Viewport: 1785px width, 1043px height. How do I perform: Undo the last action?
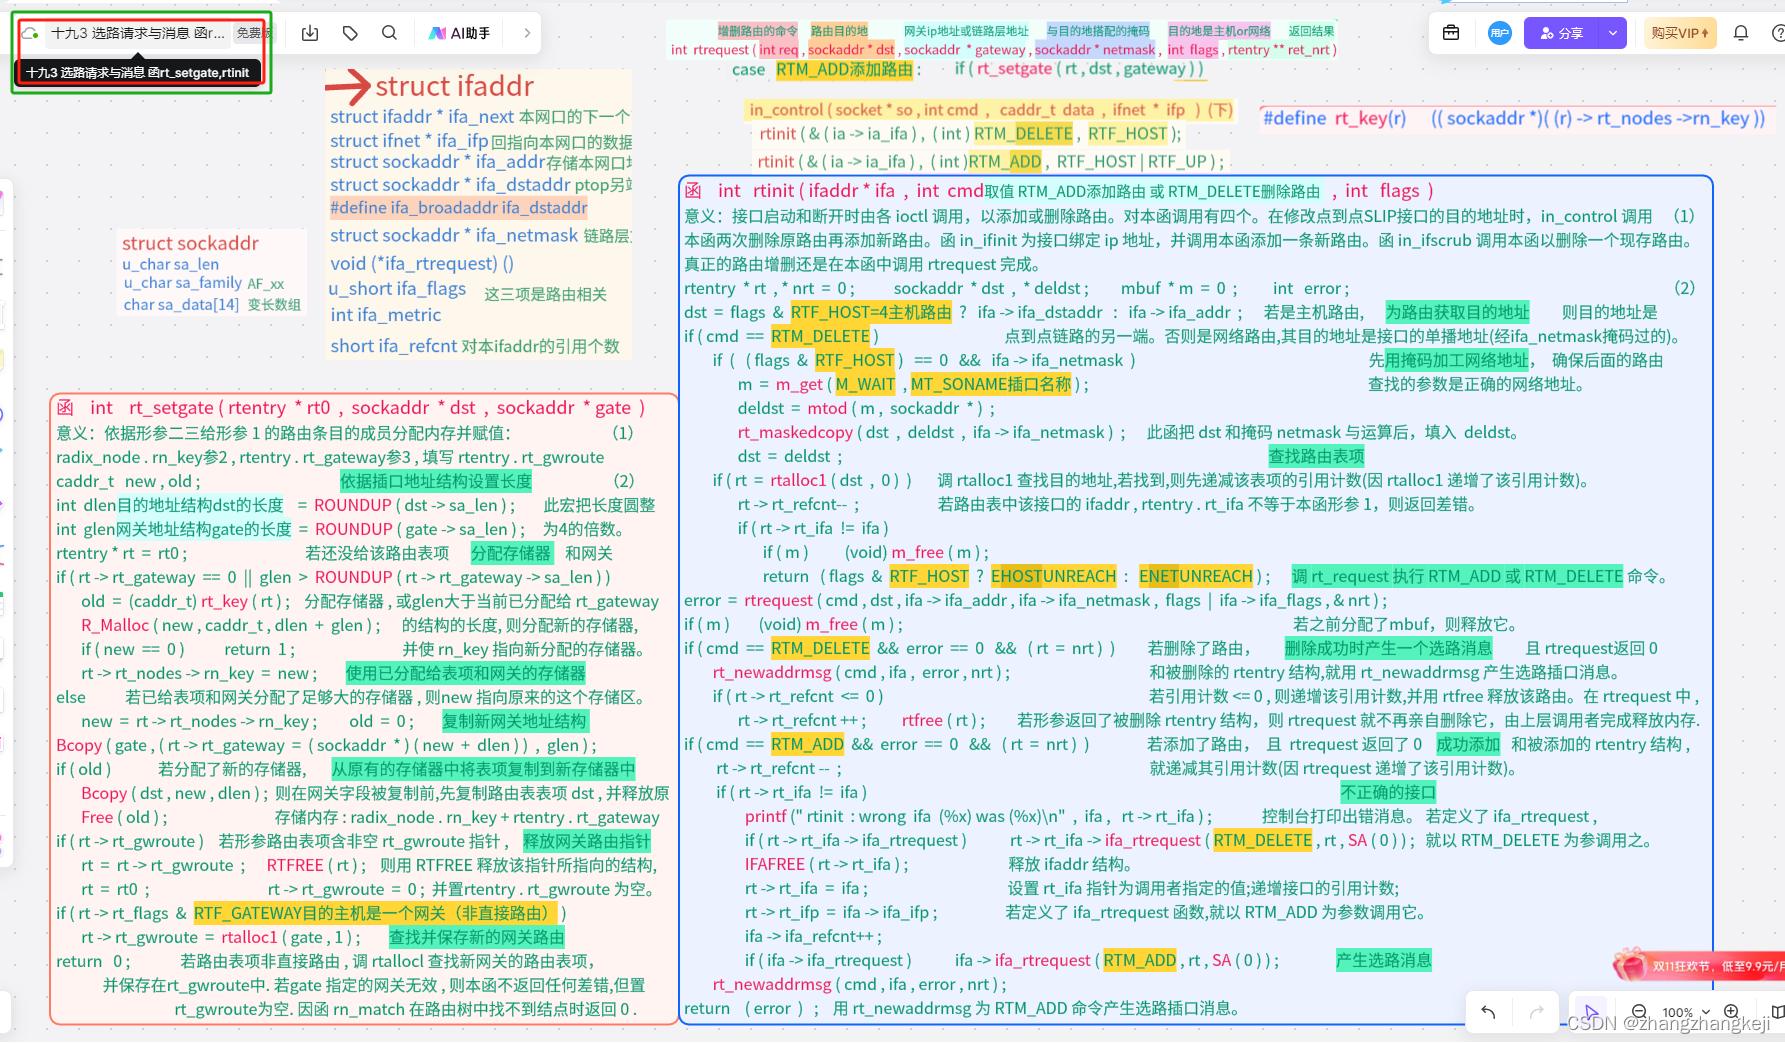pos(1488,1012)
